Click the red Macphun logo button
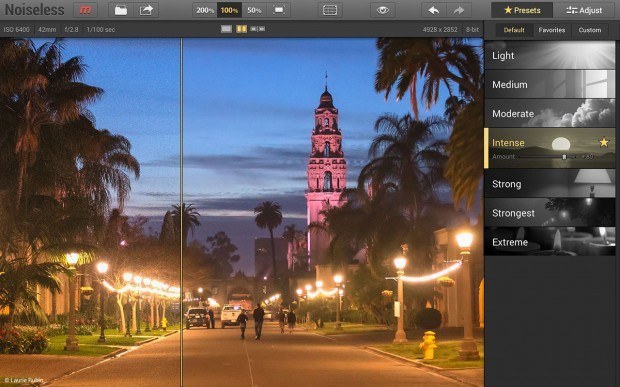The height and width of the screenshot is (387, 620). 85,10
